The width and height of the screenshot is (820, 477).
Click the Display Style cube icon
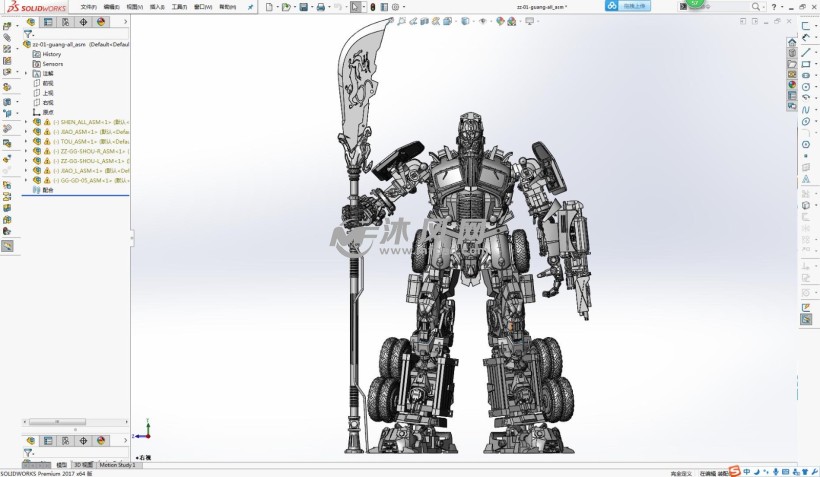(465, 21)
